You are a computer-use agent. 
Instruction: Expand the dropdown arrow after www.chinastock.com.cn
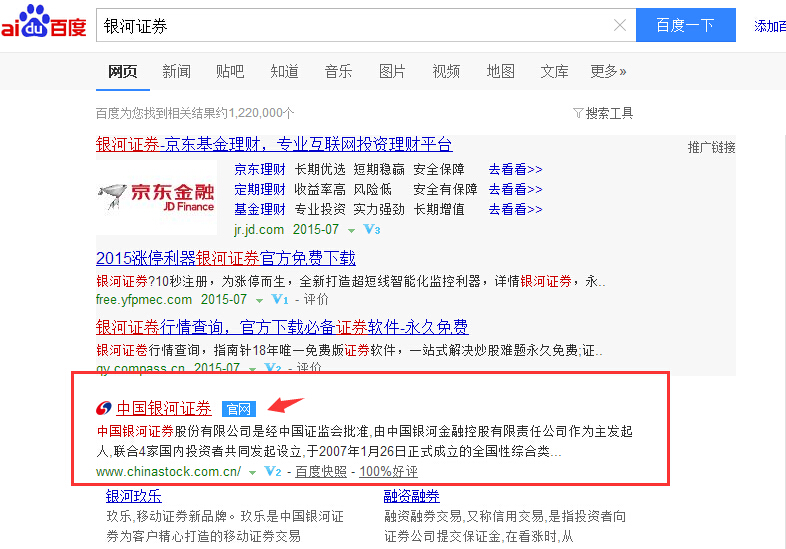point(253,472)
